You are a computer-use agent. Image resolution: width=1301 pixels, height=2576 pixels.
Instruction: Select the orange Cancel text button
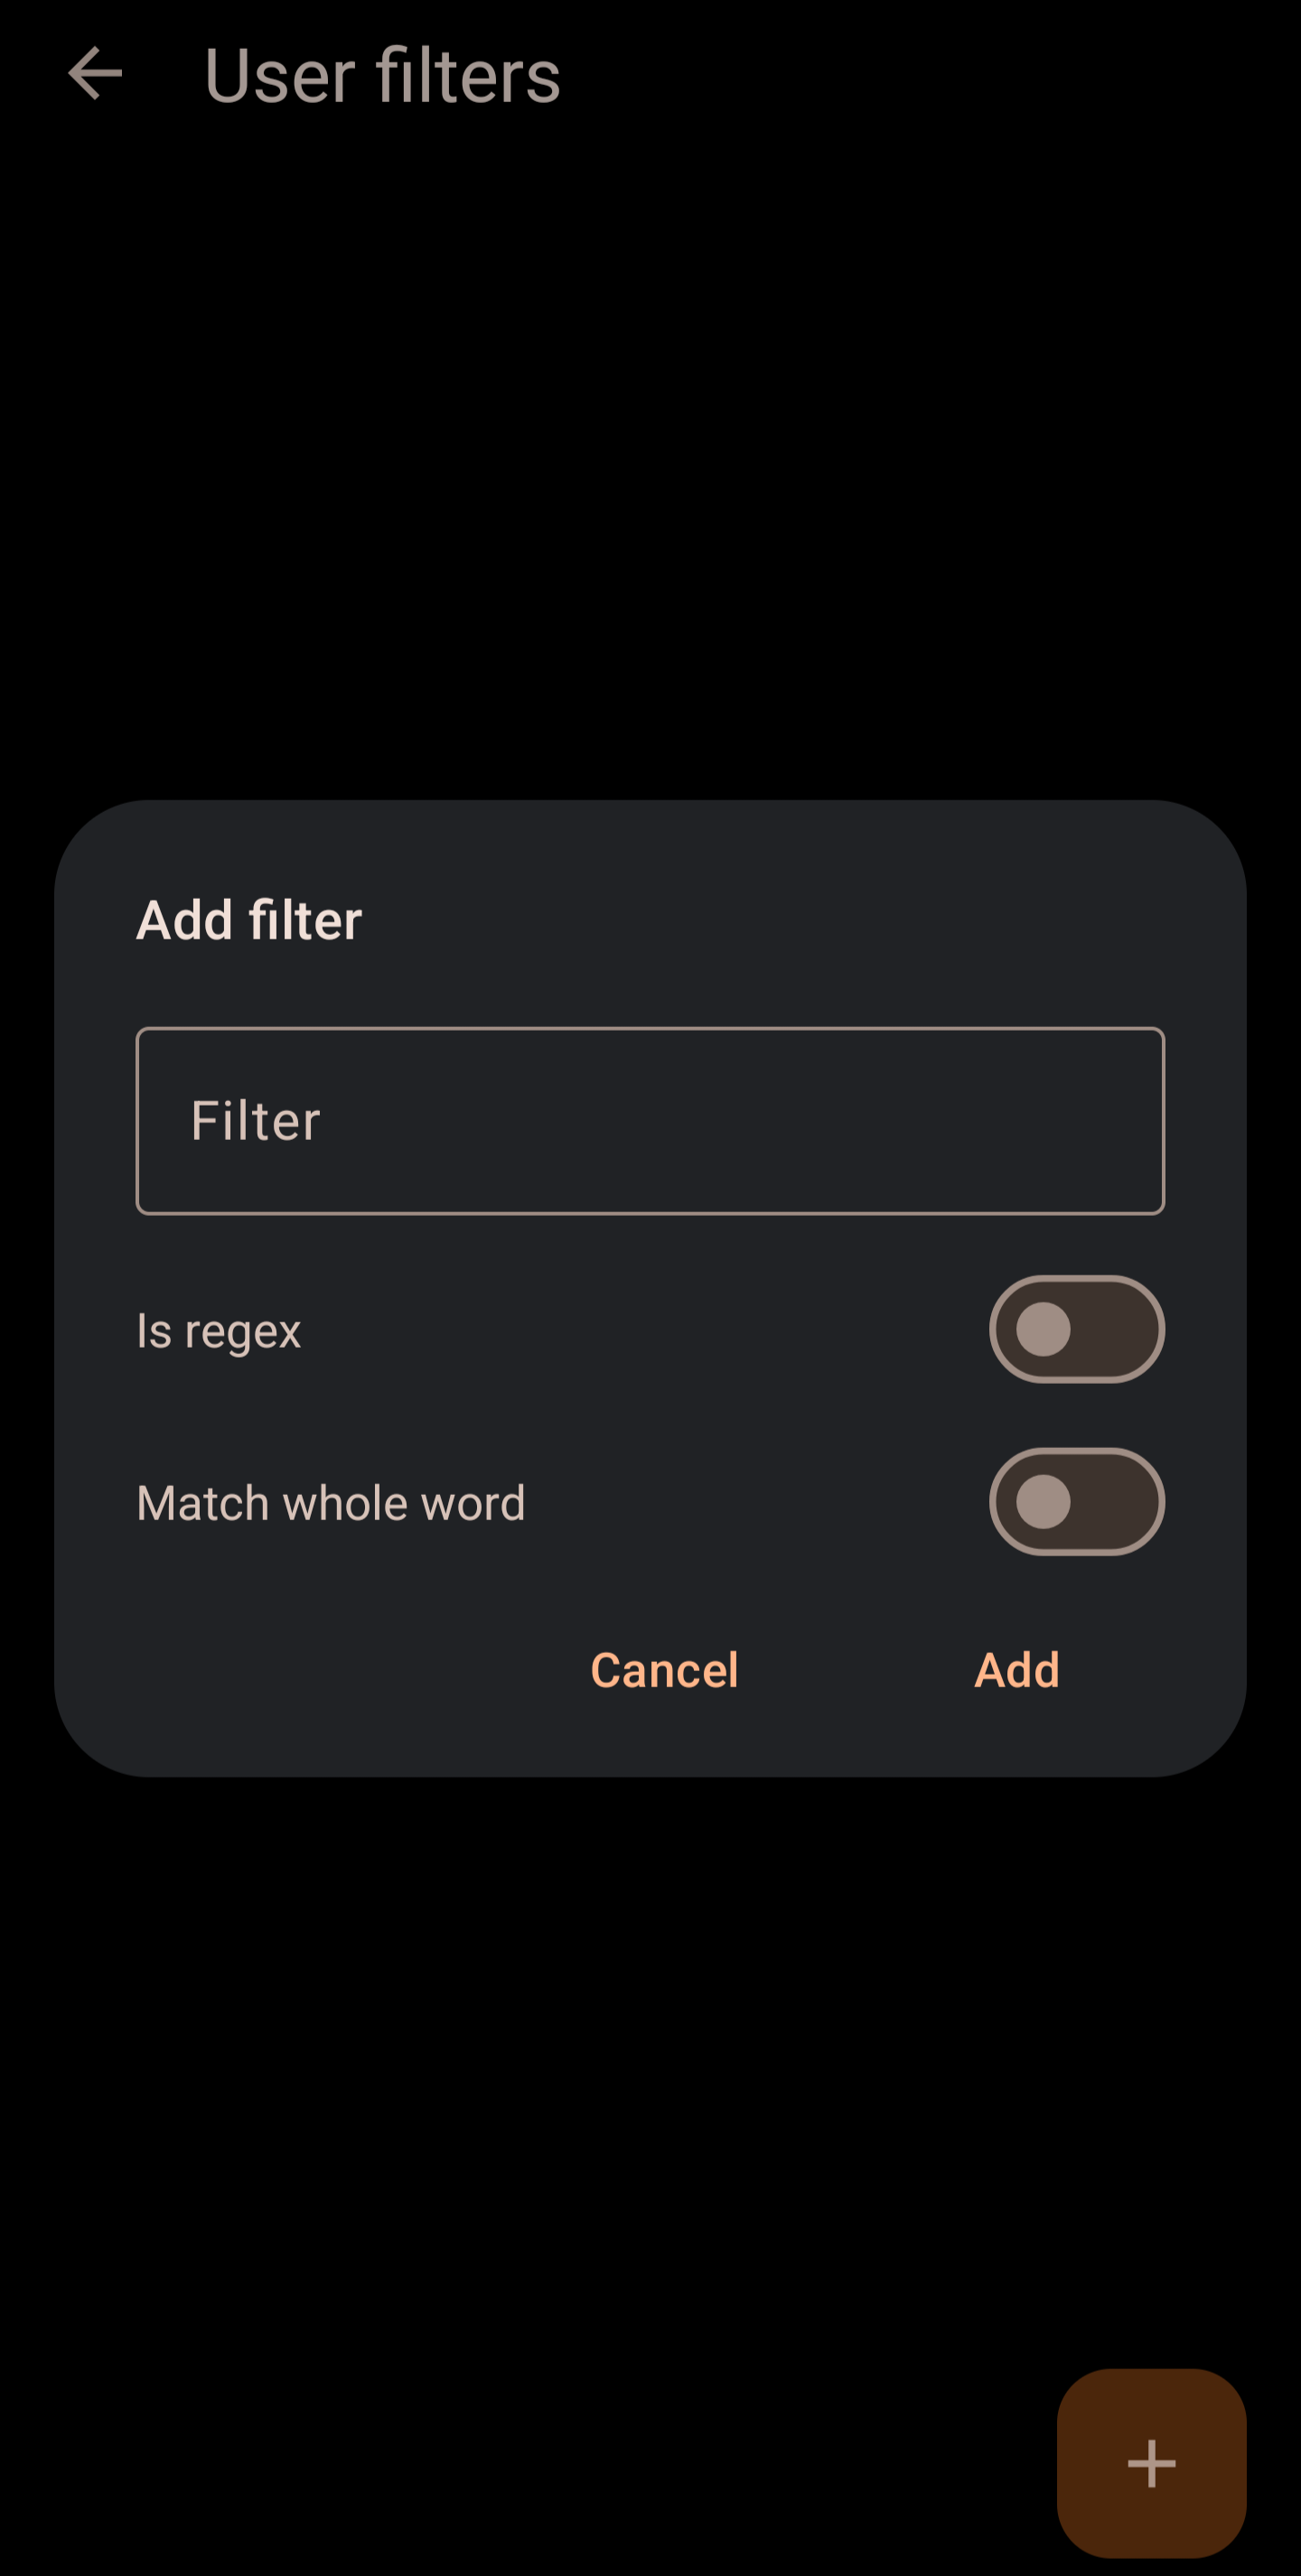(x=664, y=1669)
